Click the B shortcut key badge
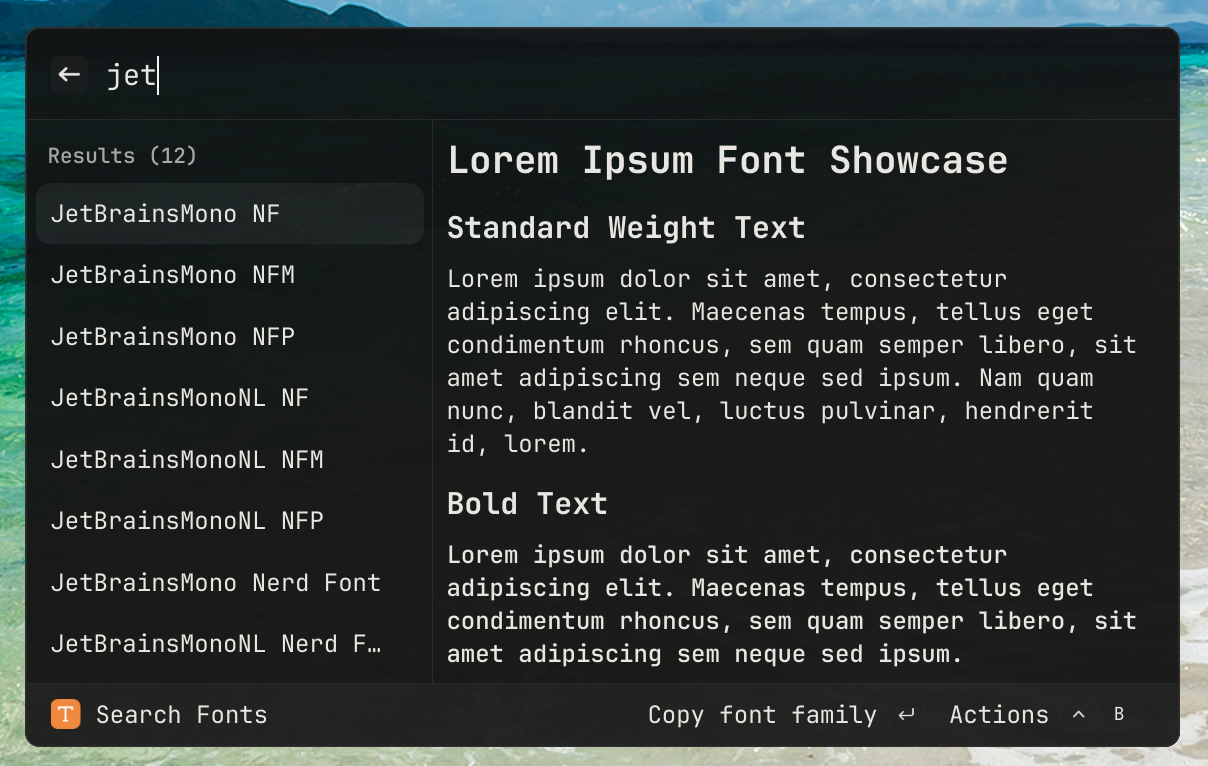1208x766 pixels. (1119, 715)
